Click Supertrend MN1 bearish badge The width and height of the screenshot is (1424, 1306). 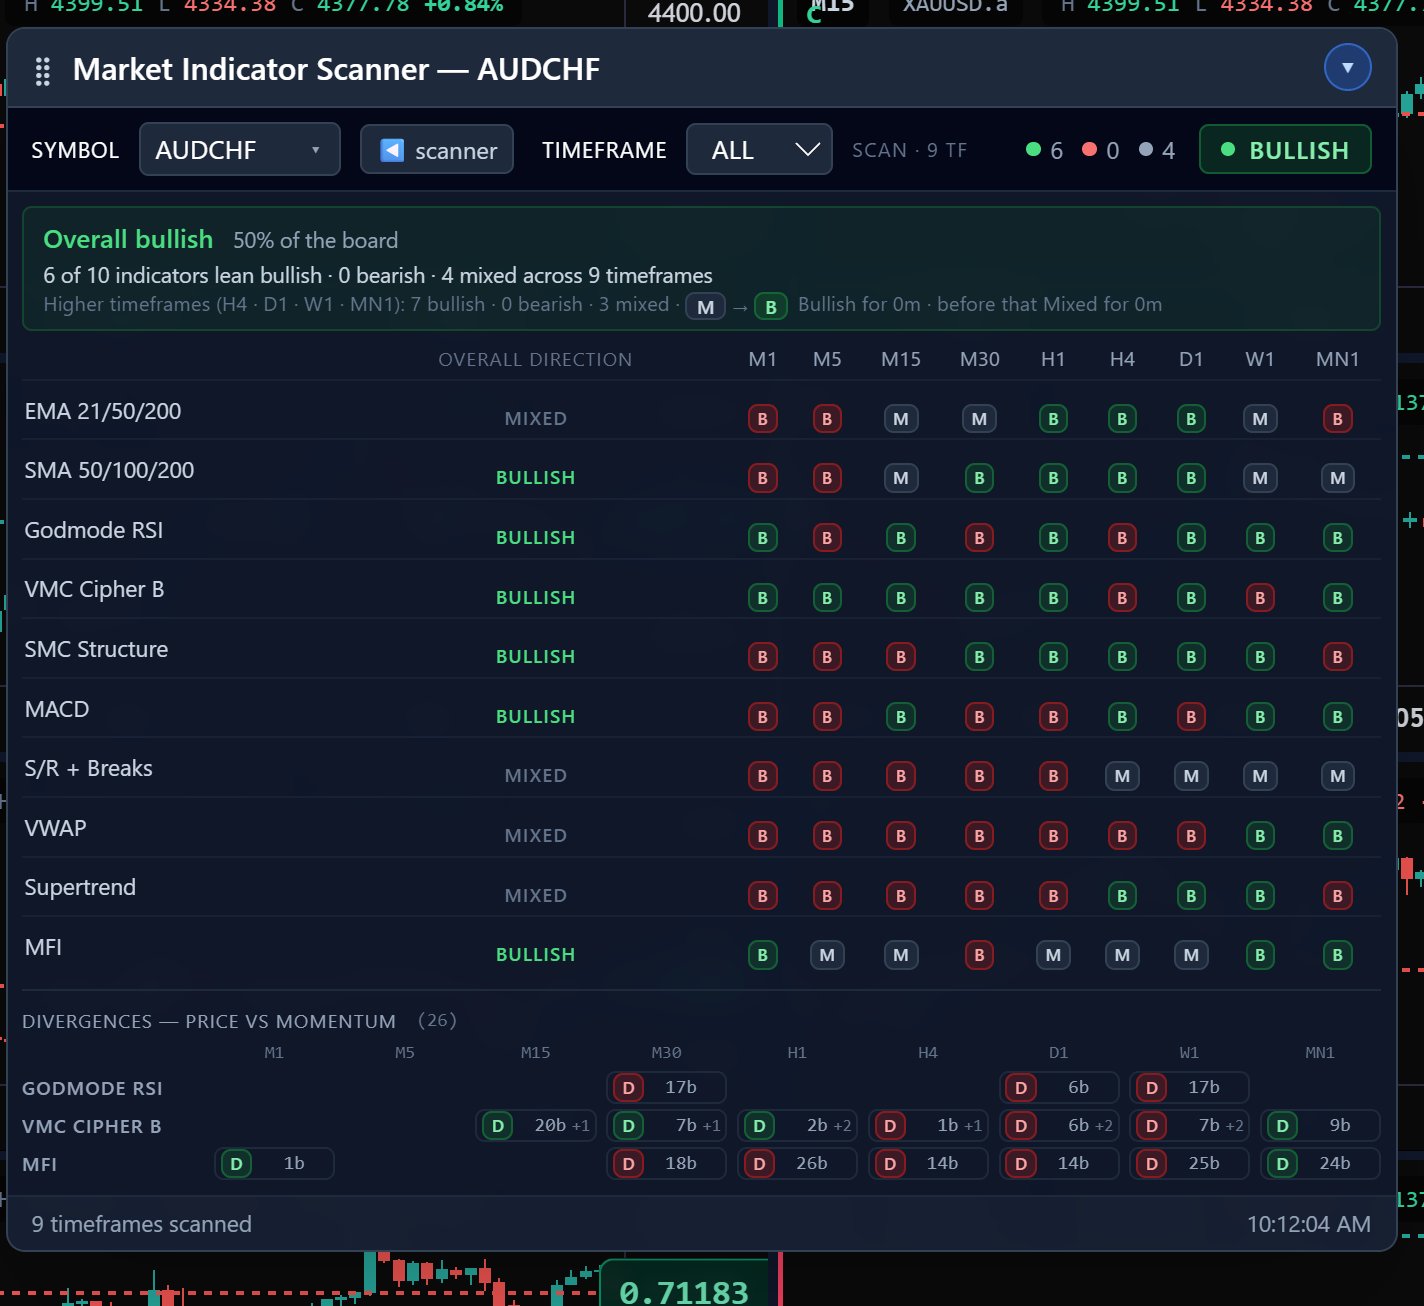click(1337, 896)
